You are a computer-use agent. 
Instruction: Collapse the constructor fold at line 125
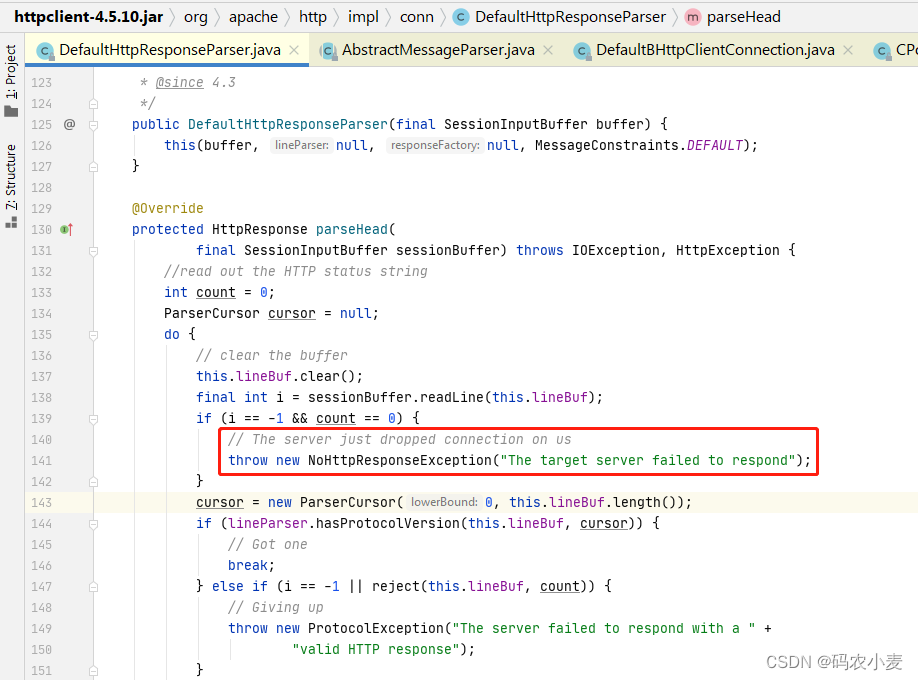(x=93, y=125)
